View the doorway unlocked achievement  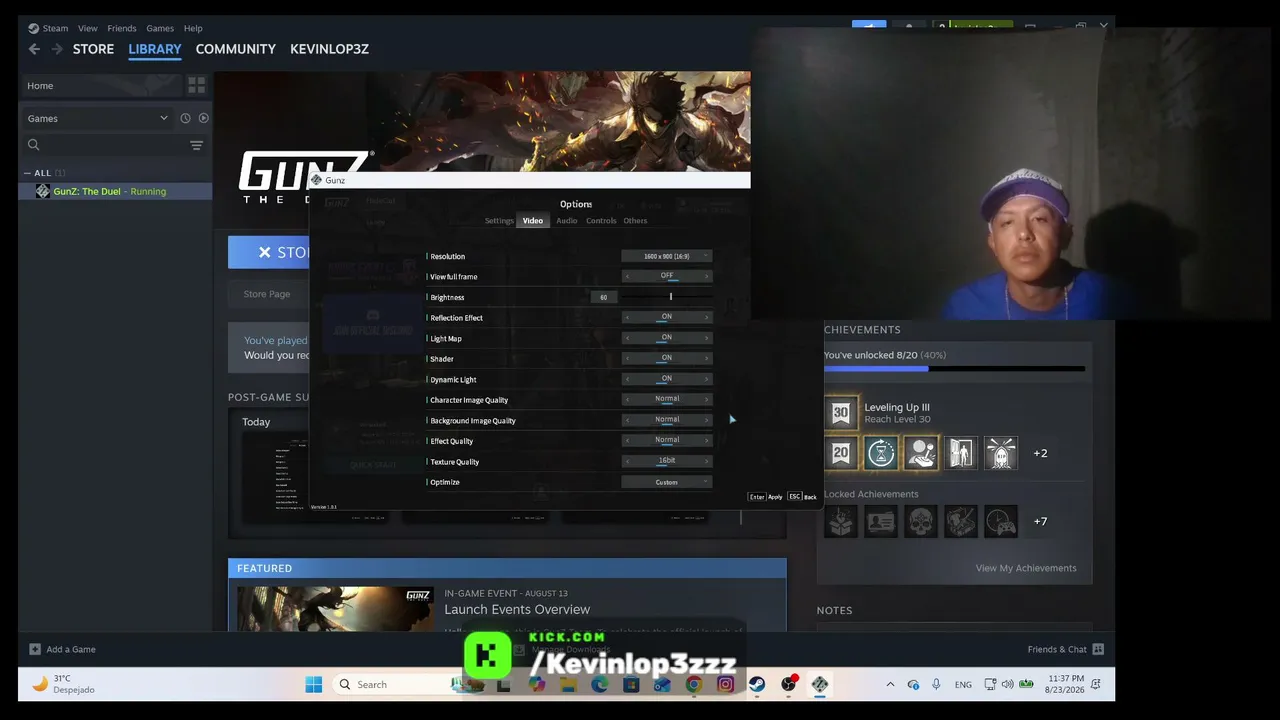(961, 453)
